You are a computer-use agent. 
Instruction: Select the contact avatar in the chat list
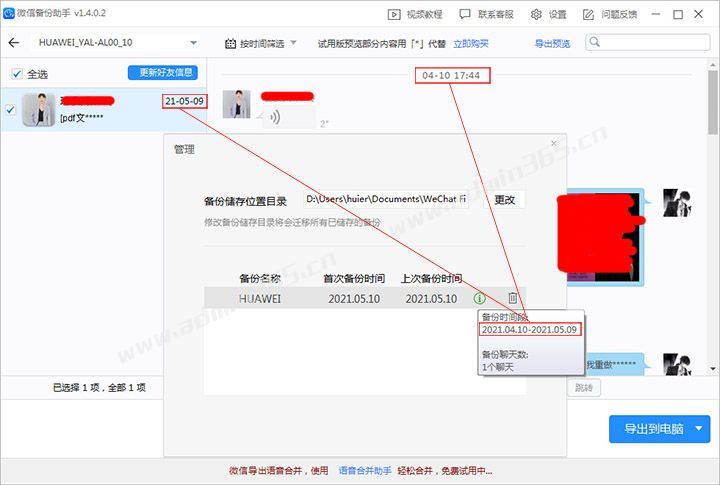click(39, 110)
